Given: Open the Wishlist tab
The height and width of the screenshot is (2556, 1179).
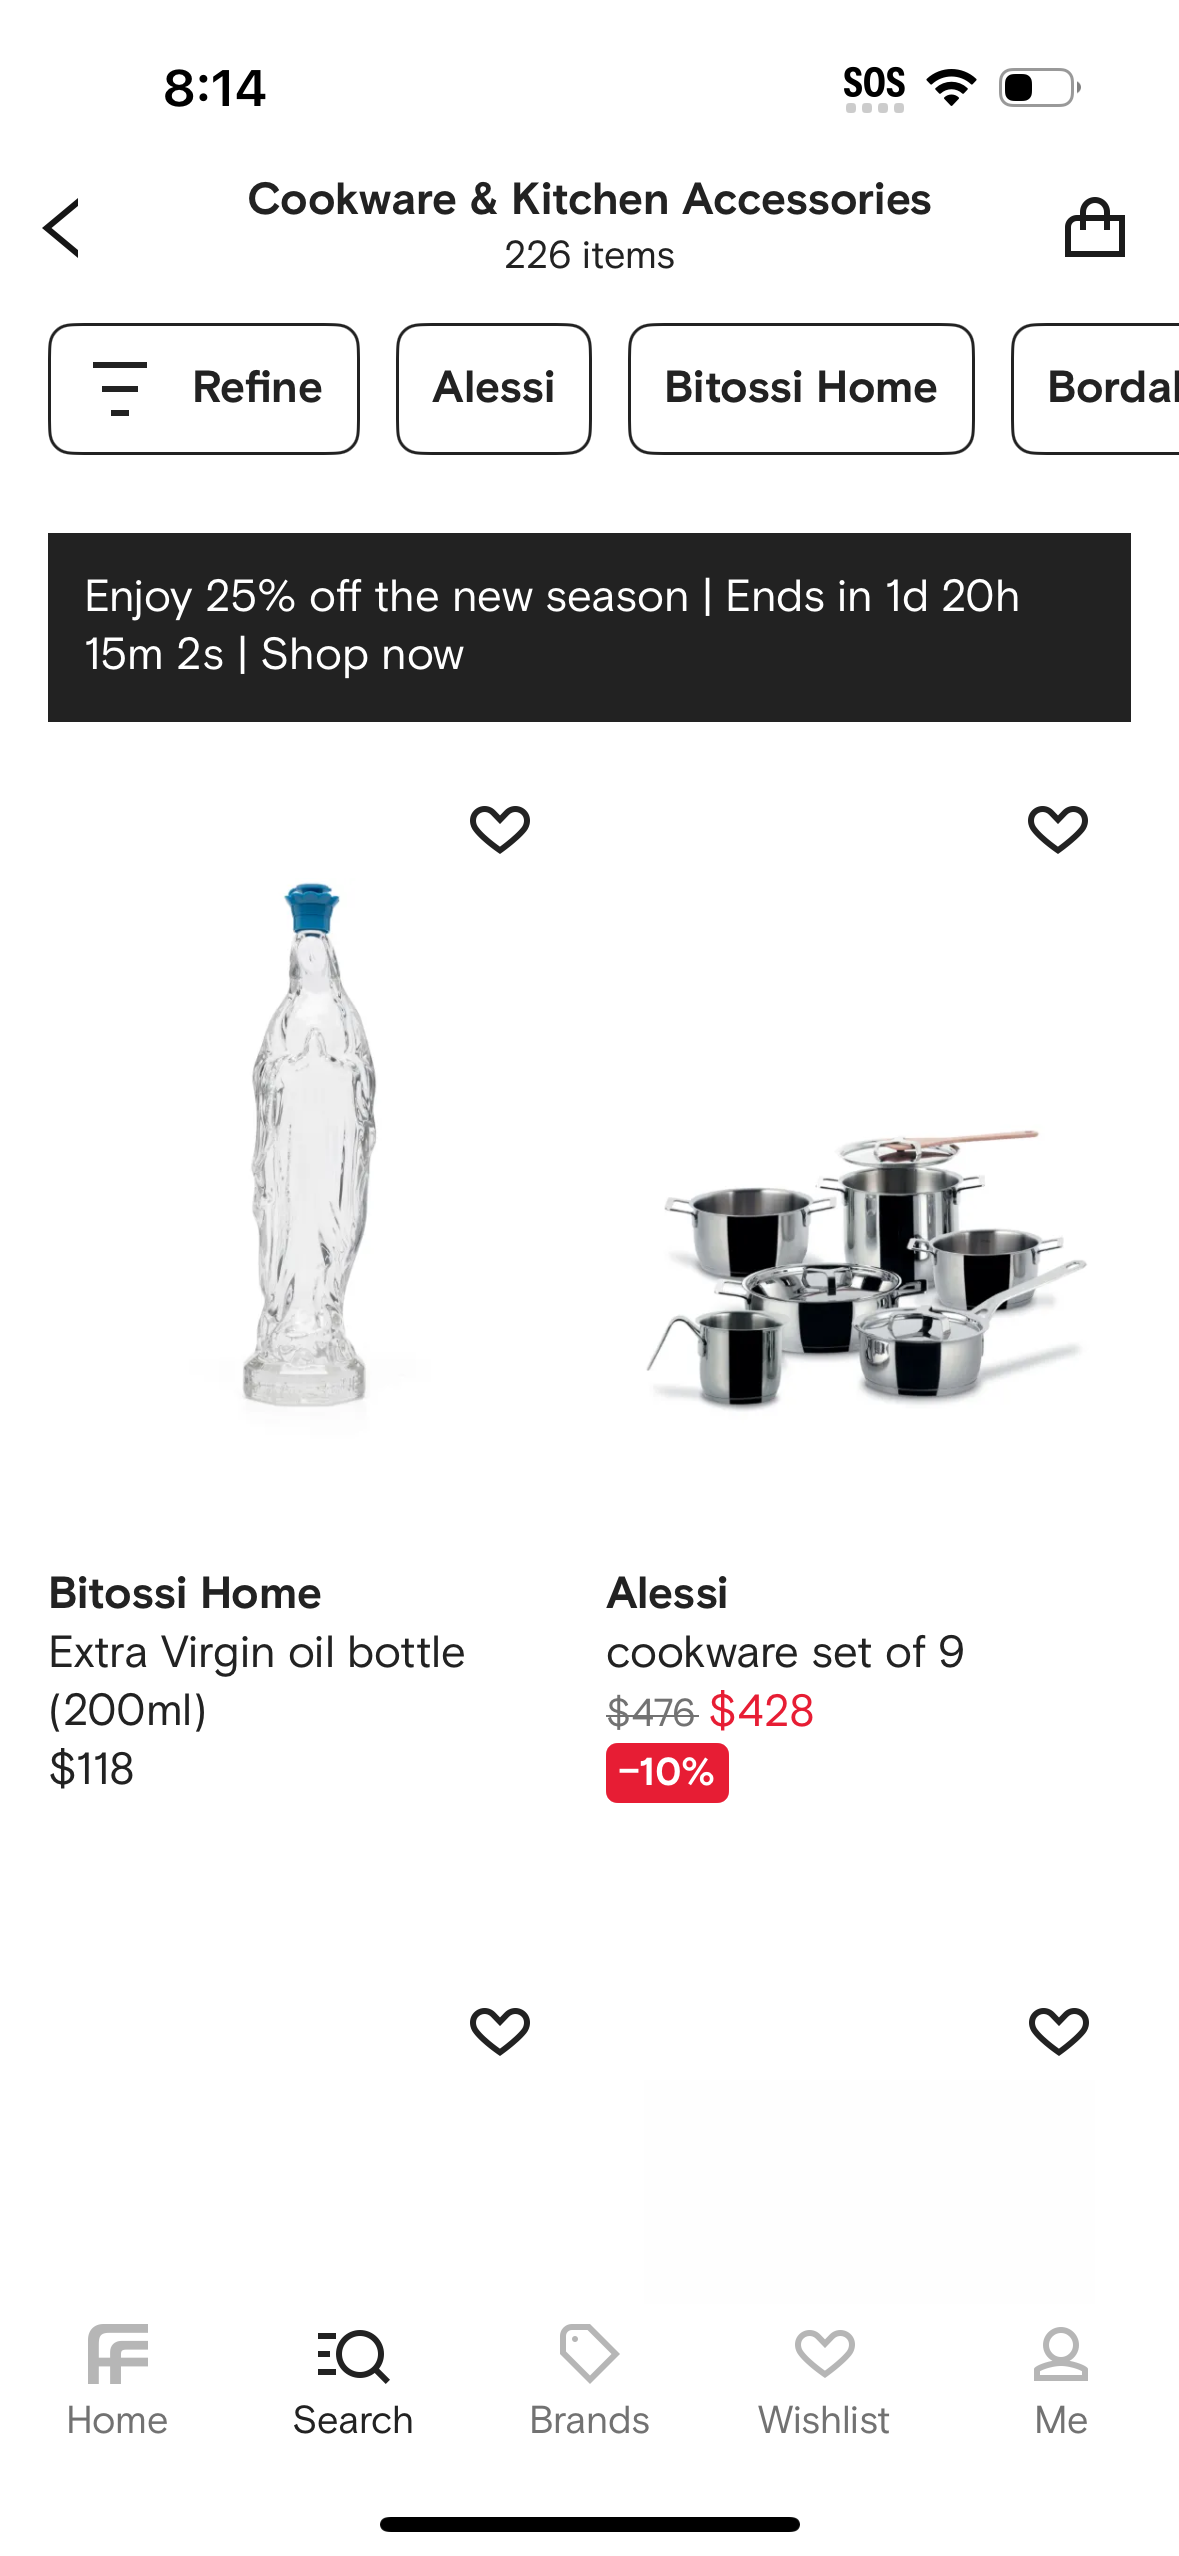Looking at the screenshot, I should [x=824, y=2380].
